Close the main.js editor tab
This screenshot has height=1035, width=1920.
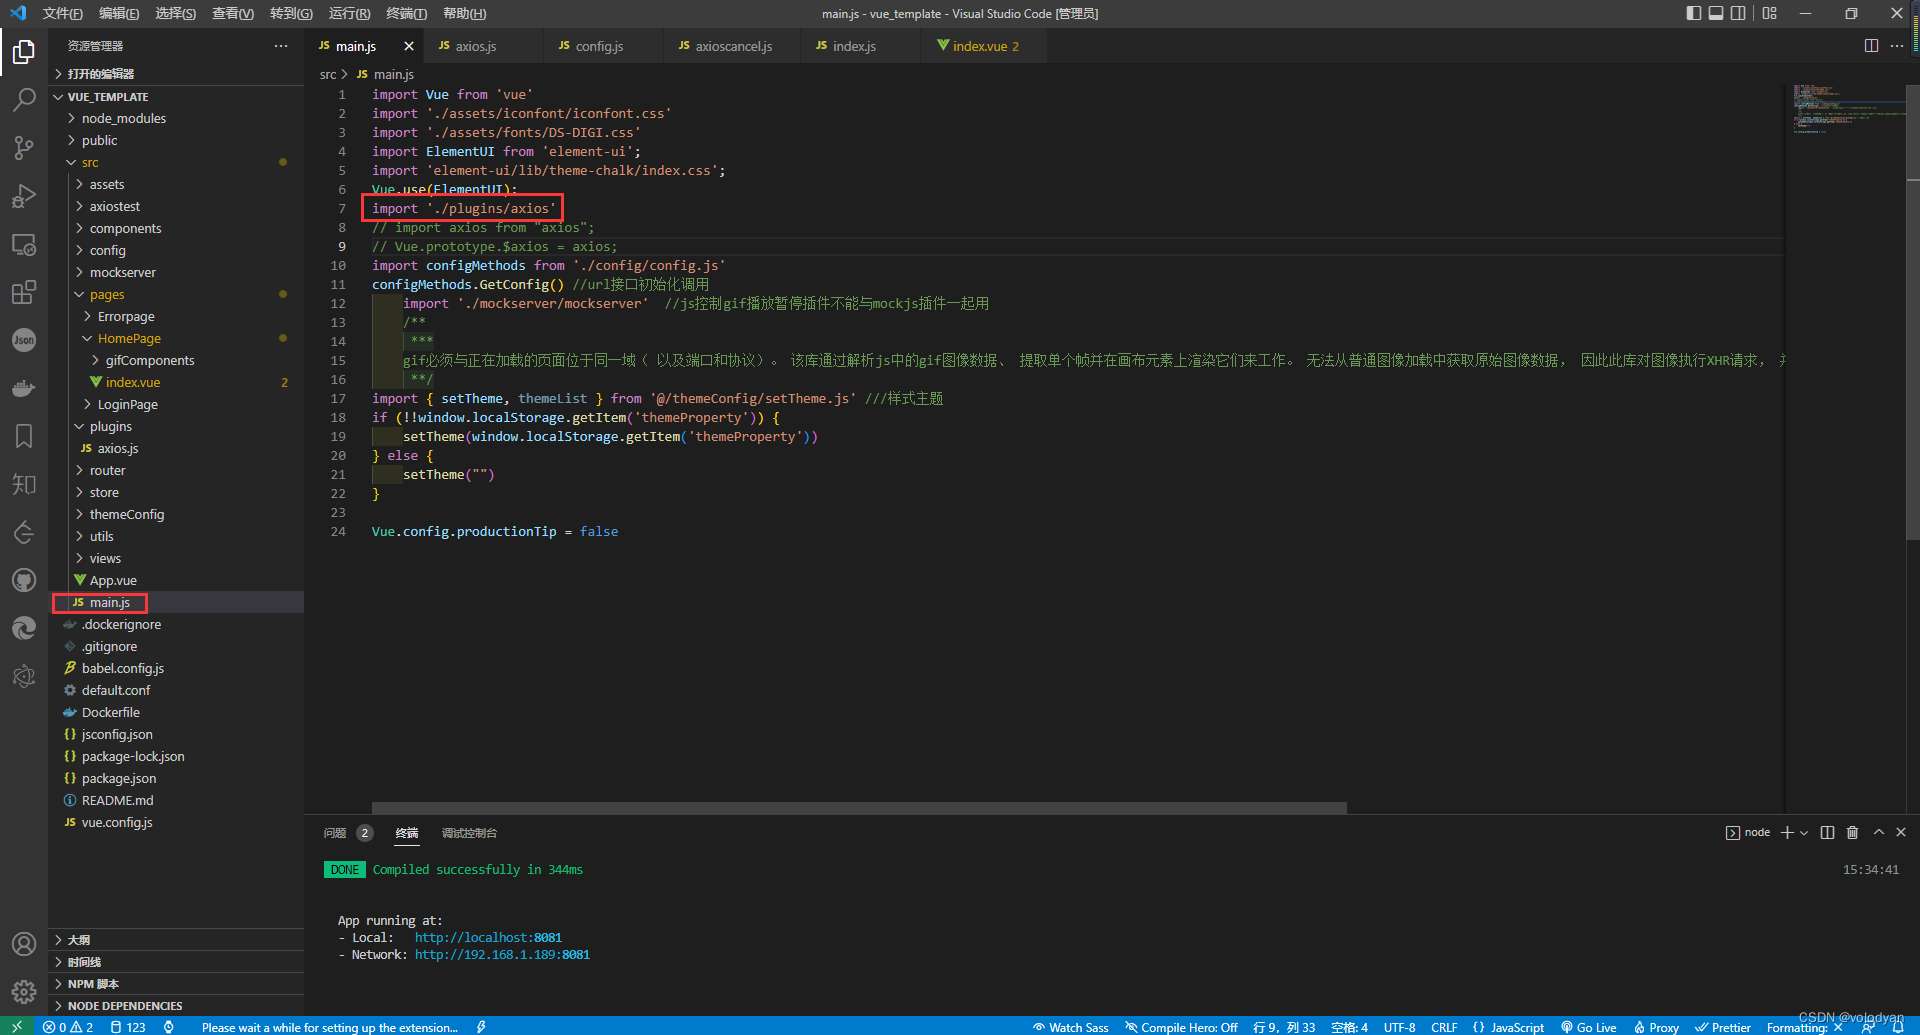click(x=408, y=46)
